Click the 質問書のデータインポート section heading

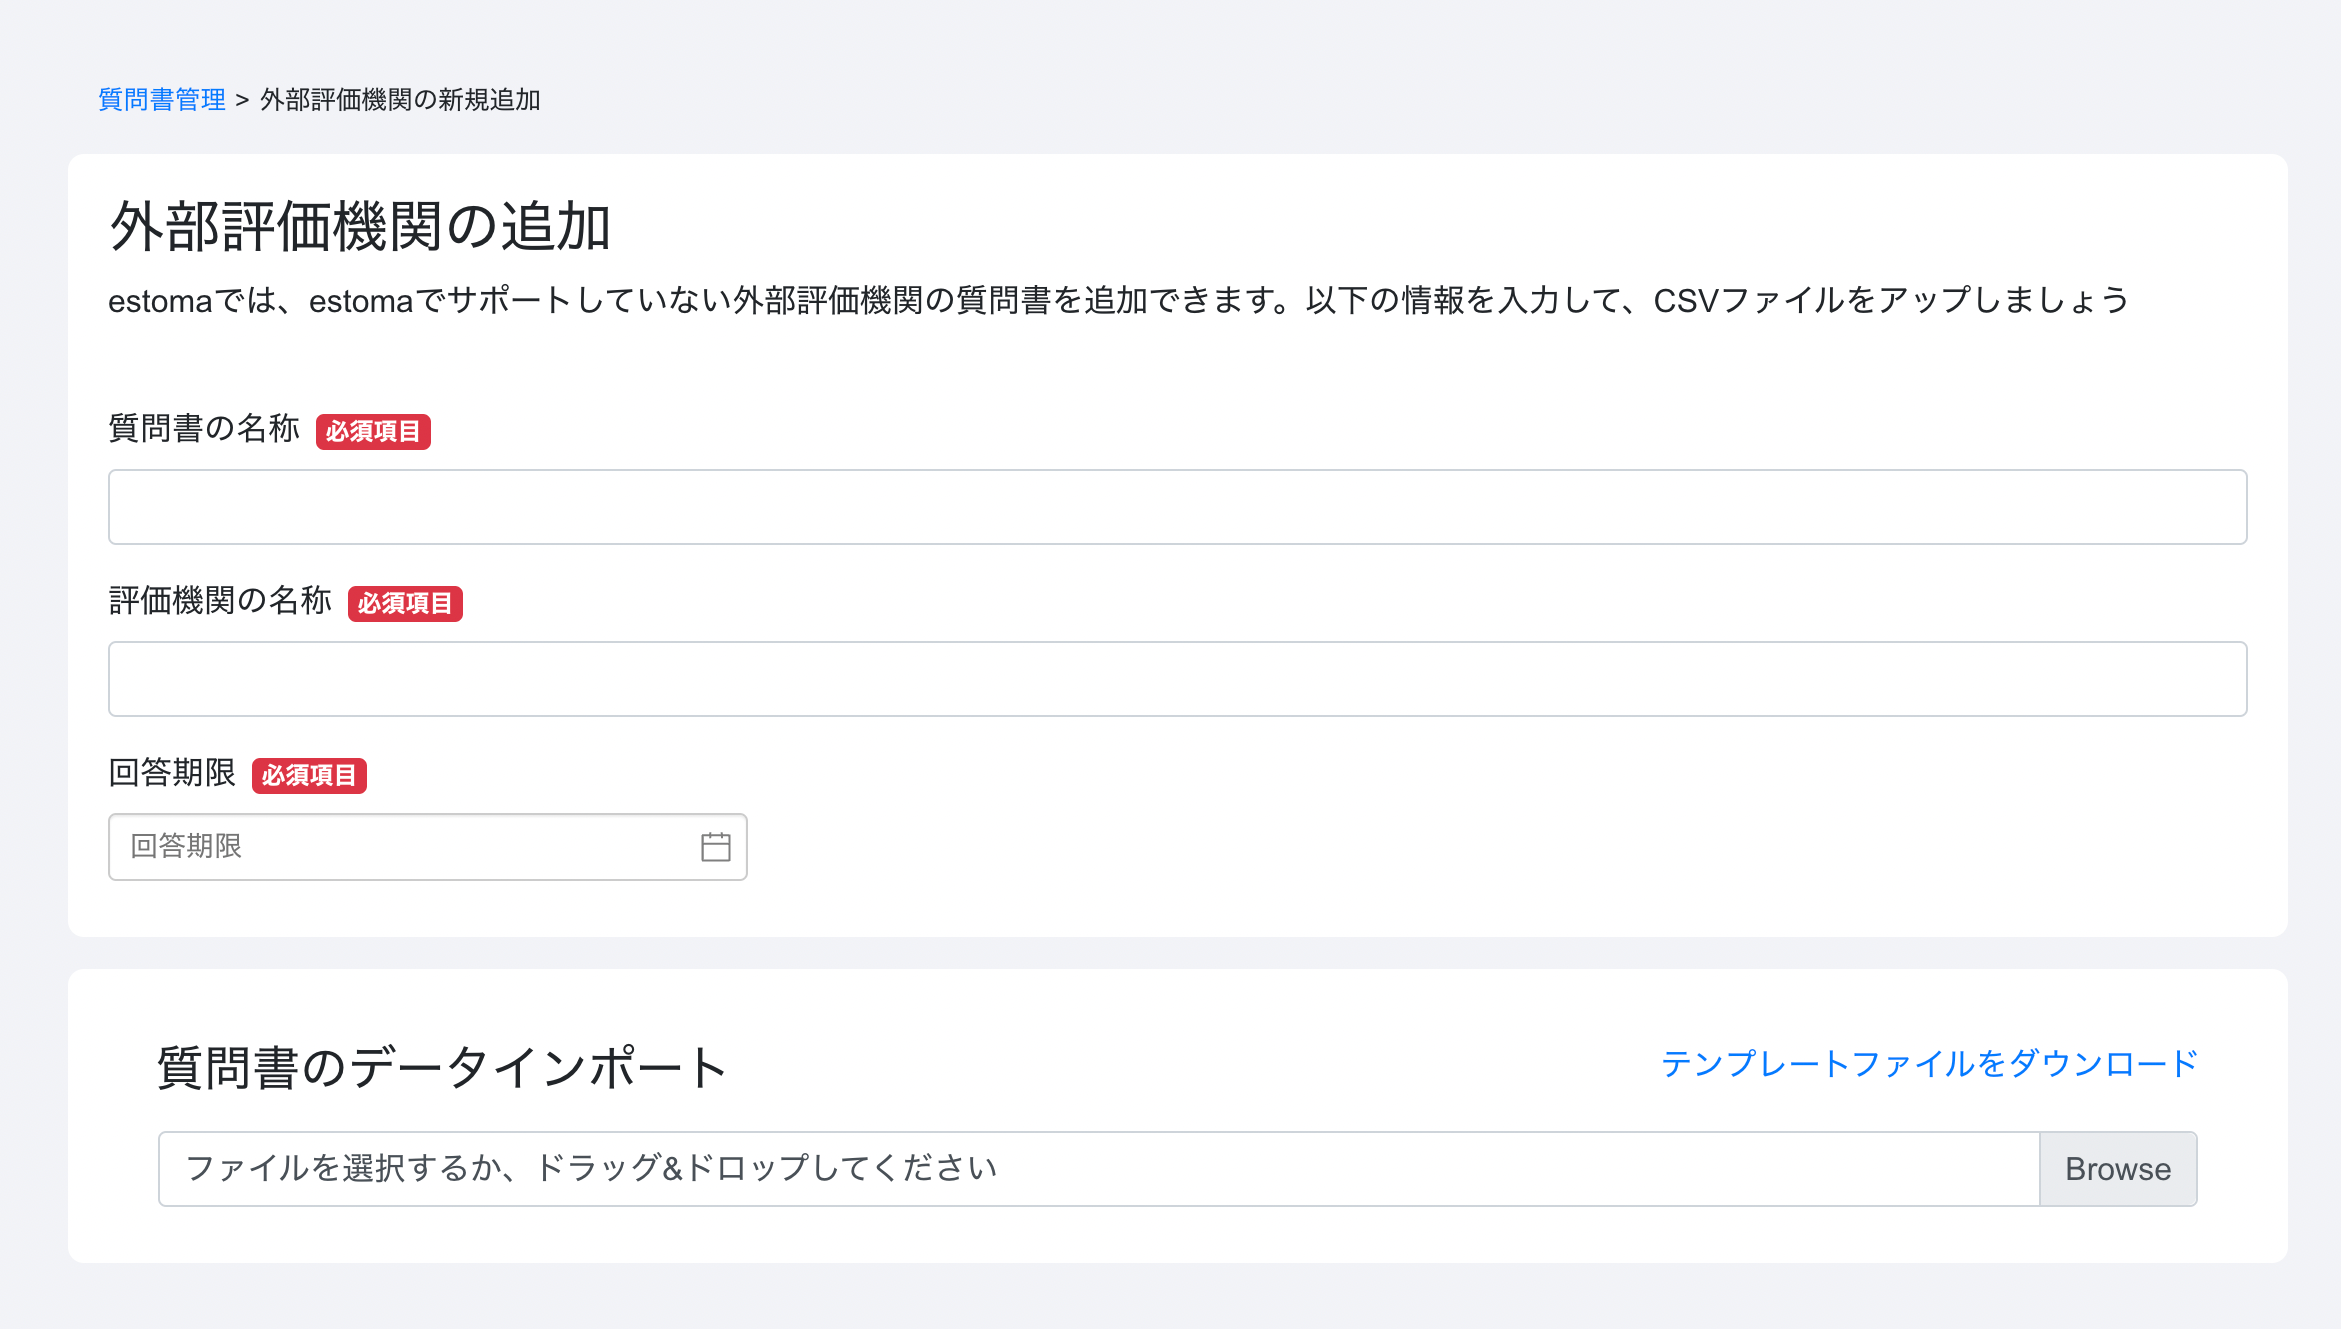(x=442, y=1067)
